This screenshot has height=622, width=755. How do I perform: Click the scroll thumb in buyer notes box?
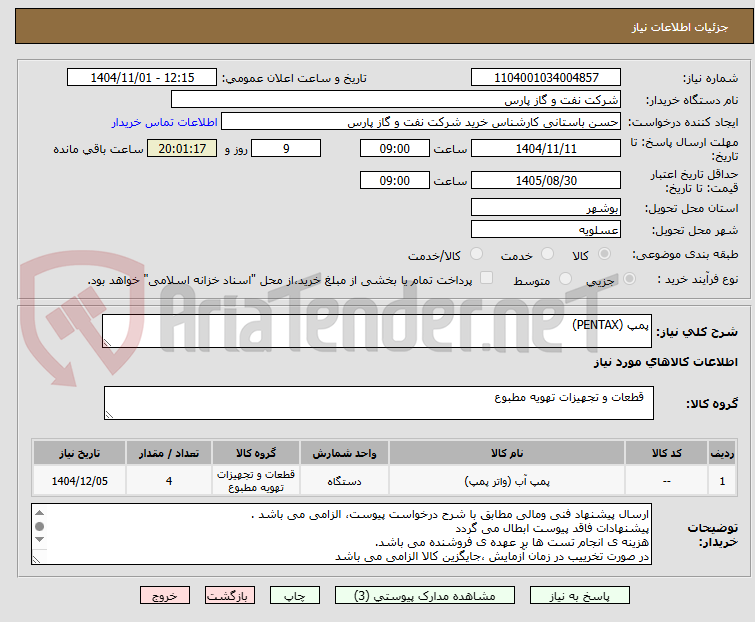[x=40, y=527]
